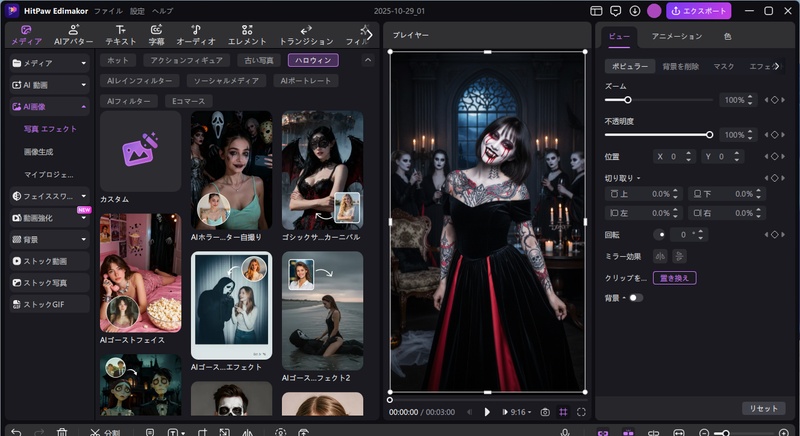Open ストック動画 in the sidebar
The width and height of the screenshot is (800, 436).
49,261
